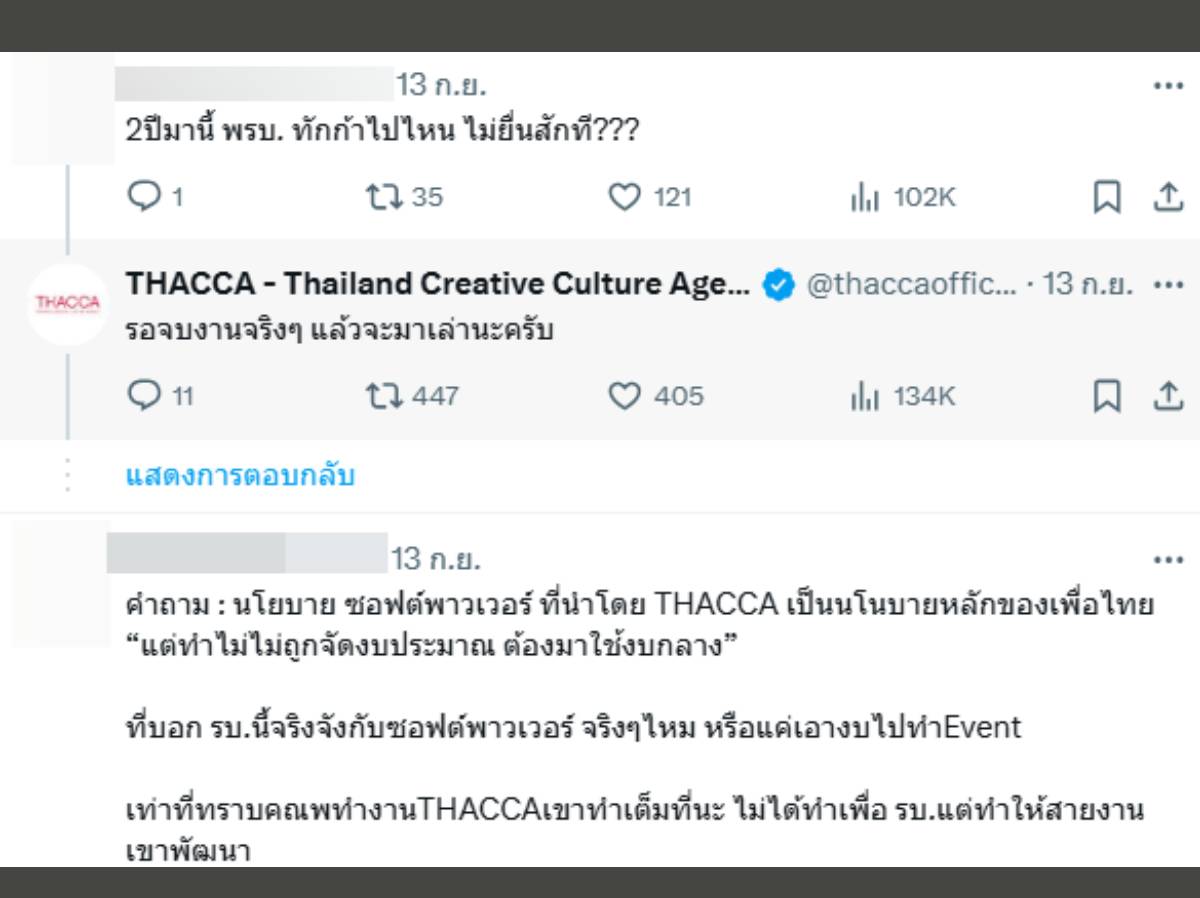Click THACCA's profile avatar thumbnail
This screenshot has height=898, width=1200.
[67, 303]
